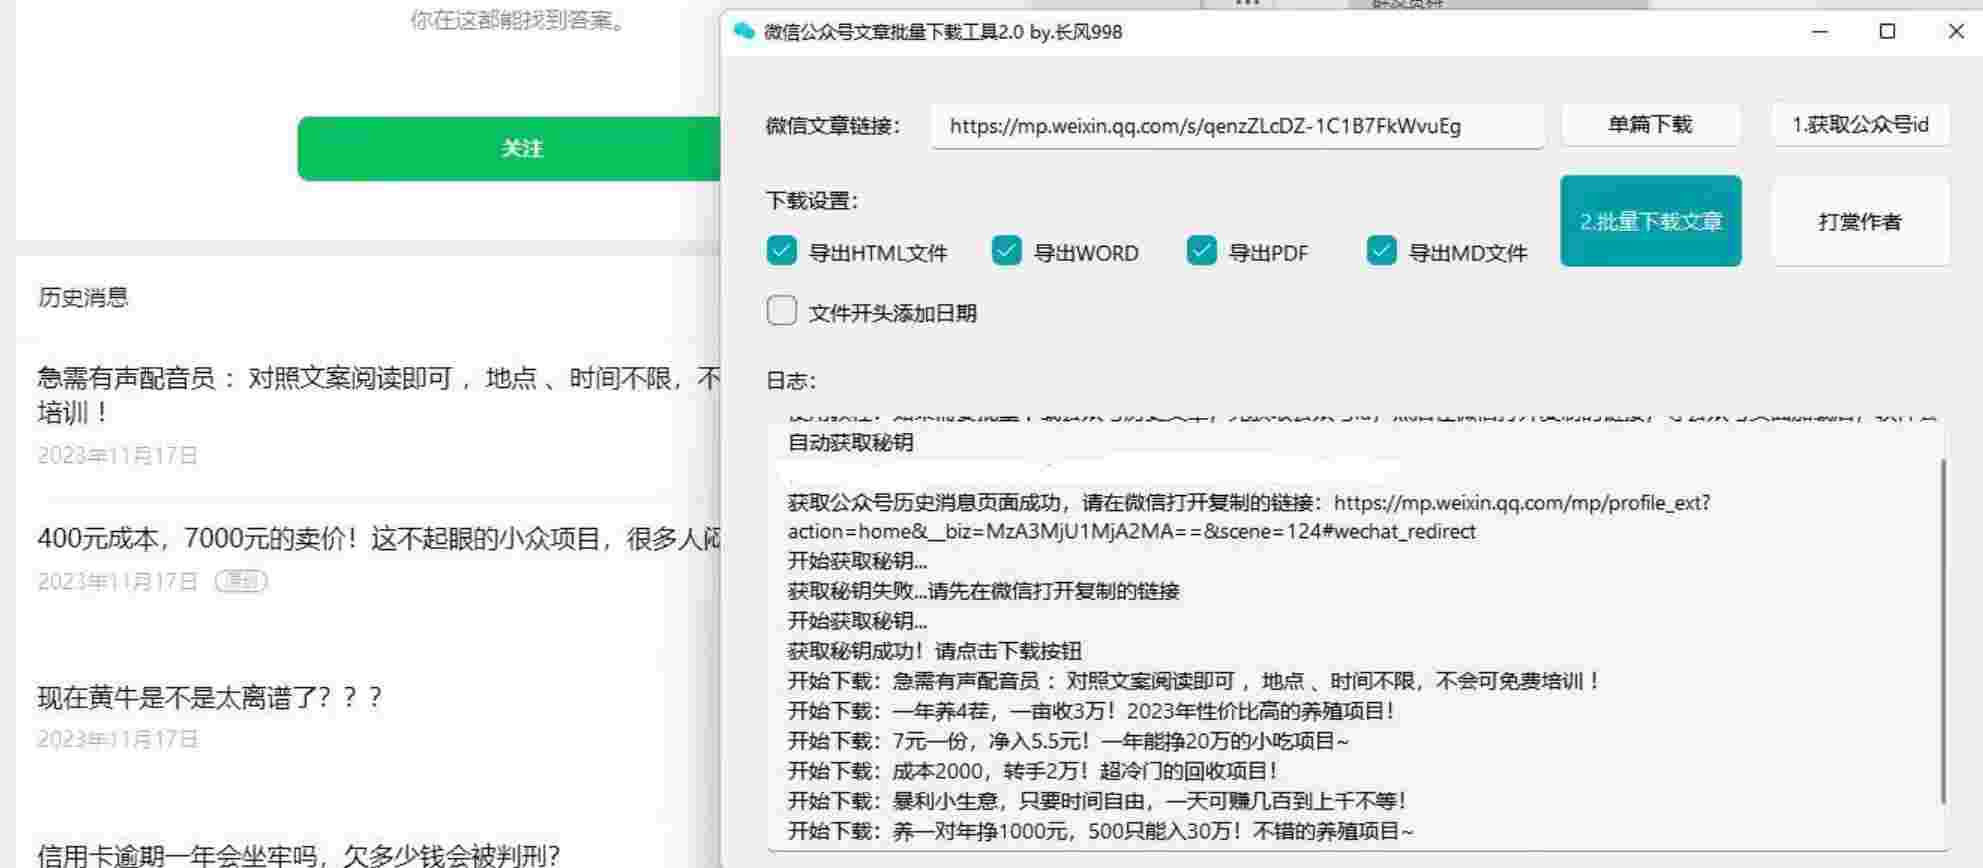Click the 1.获取公众号id button
Screen dimensions: 1983x868
pyautogui.click(x=1860, y=125)
